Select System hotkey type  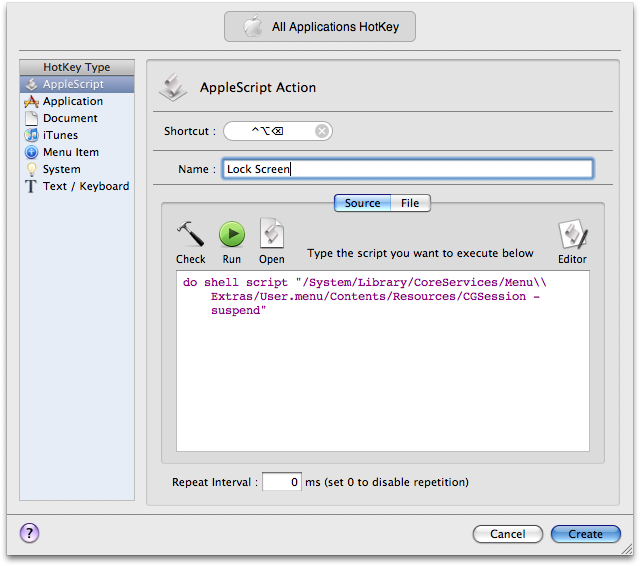point(77,169)
